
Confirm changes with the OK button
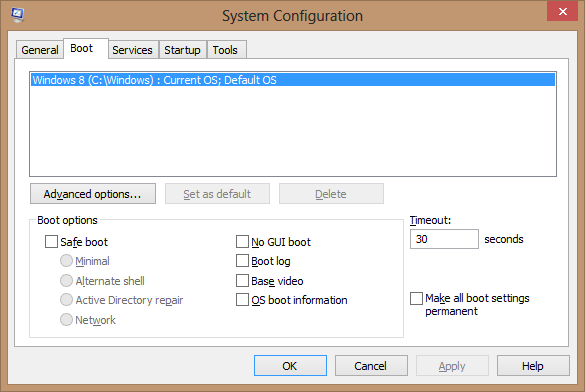tap(290, 366)
